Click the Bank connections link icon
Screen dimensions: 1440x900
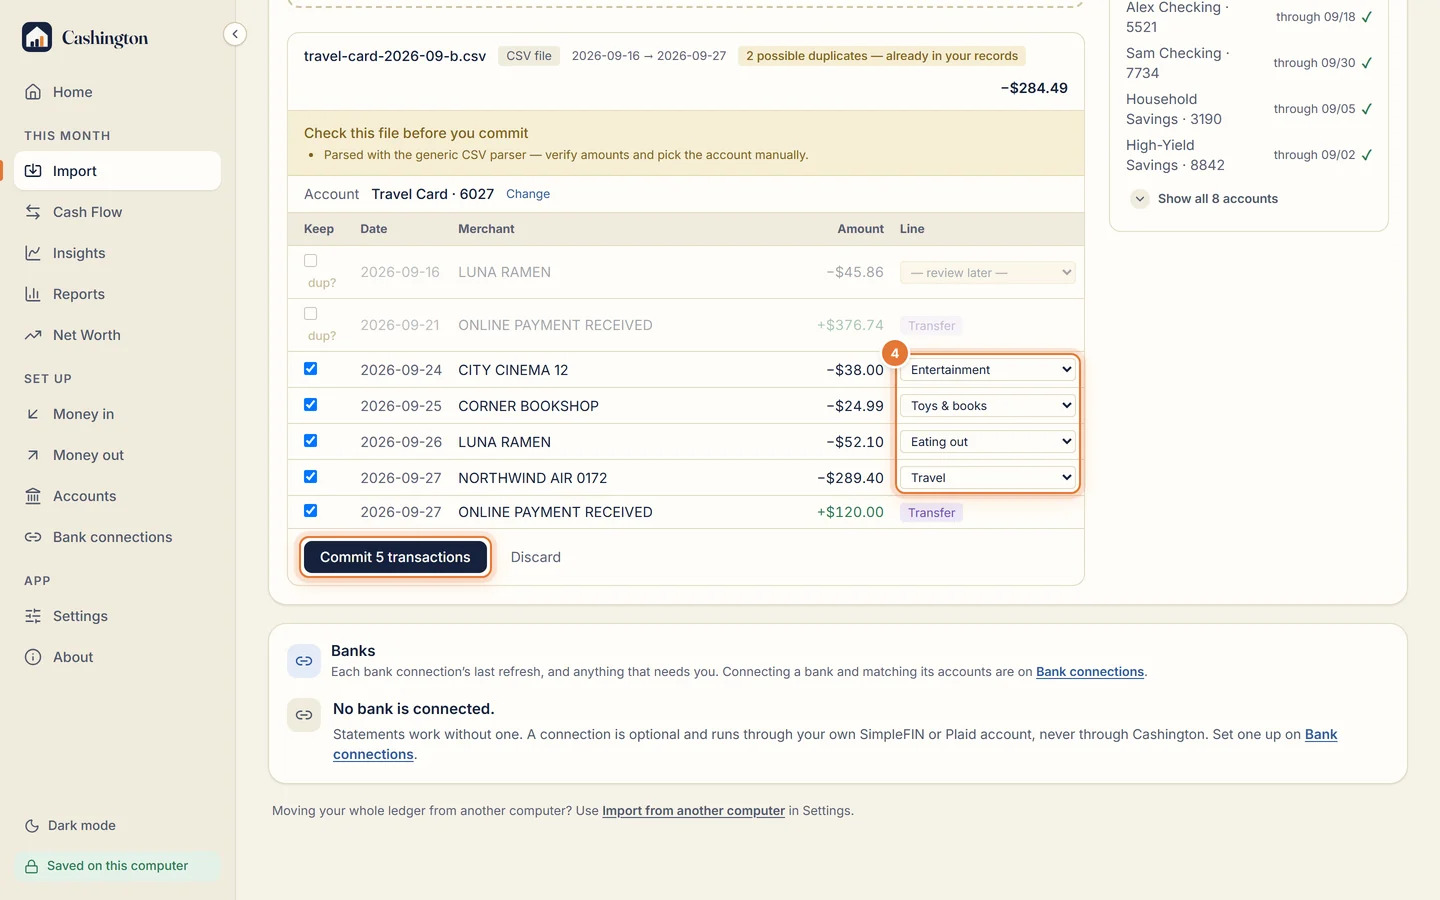[33, 537]
